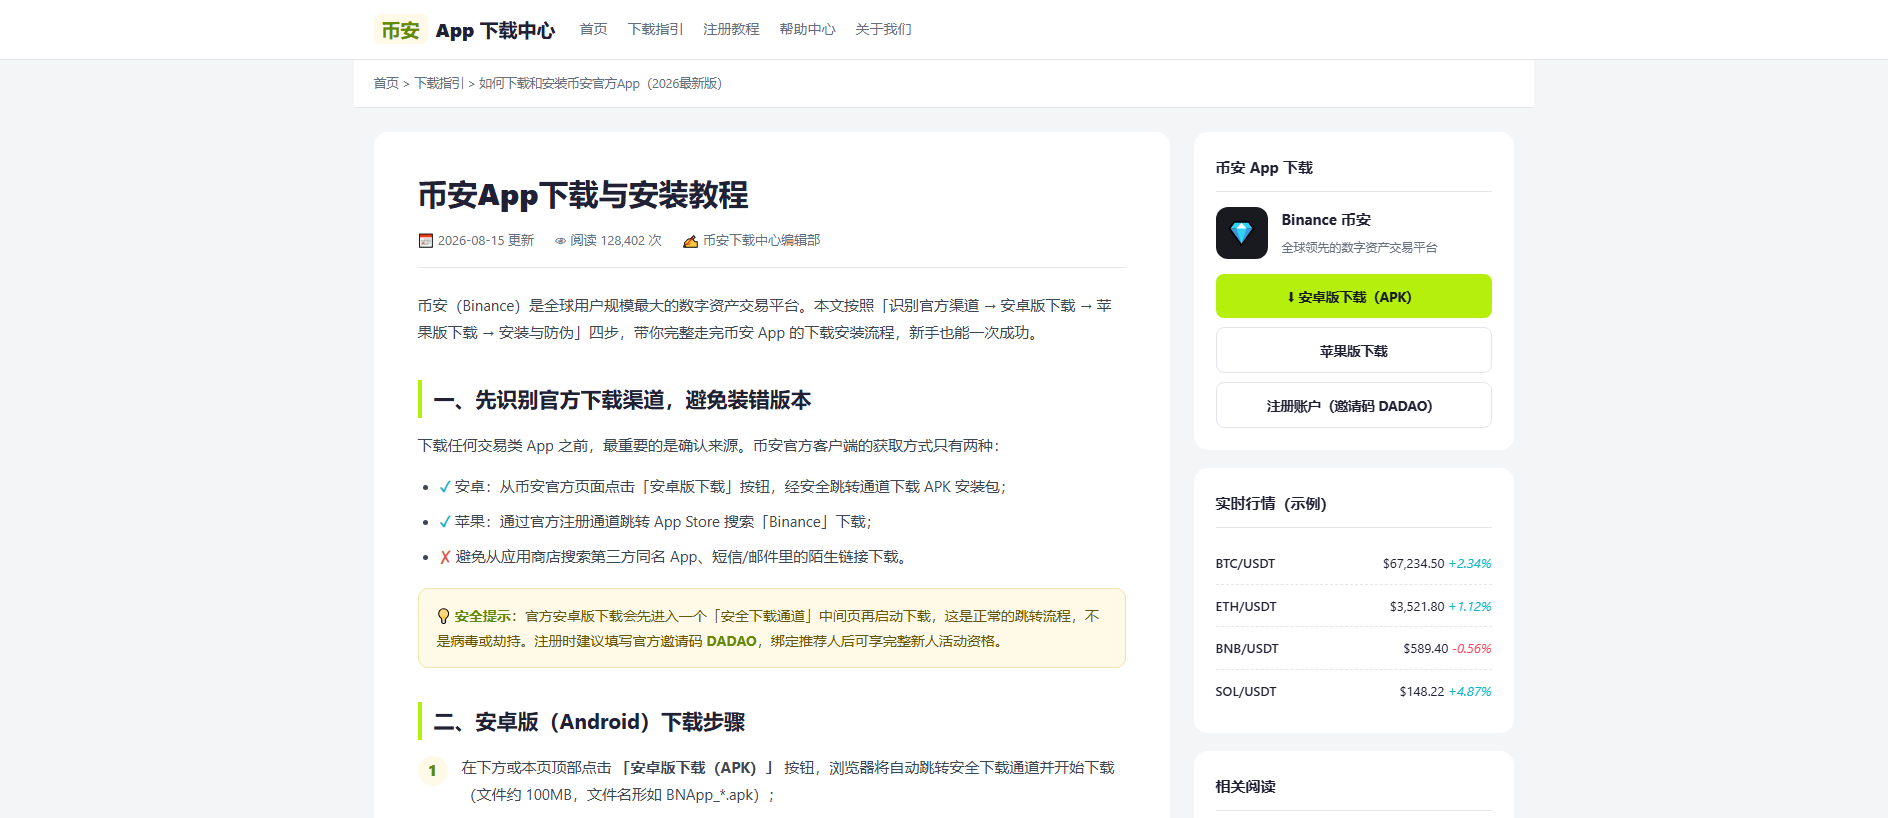Click the 下载指引 breadcrumb link
Viewport: 1888px width, 818px height.
click(x=439, y=84)
